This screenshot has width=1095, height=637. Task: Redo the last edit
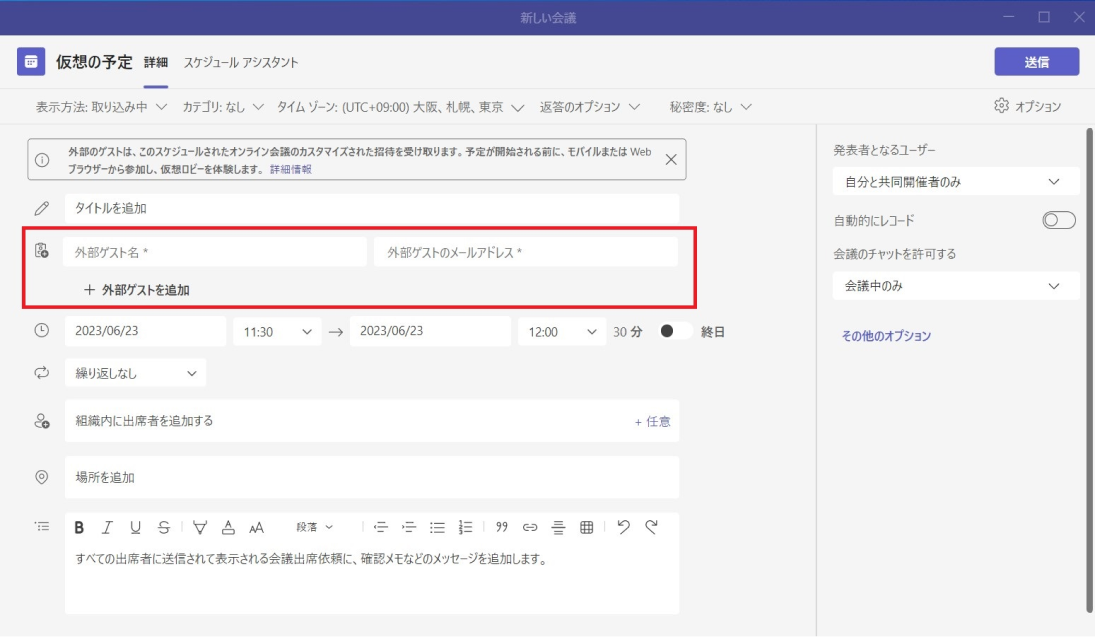tap(652, 527)
